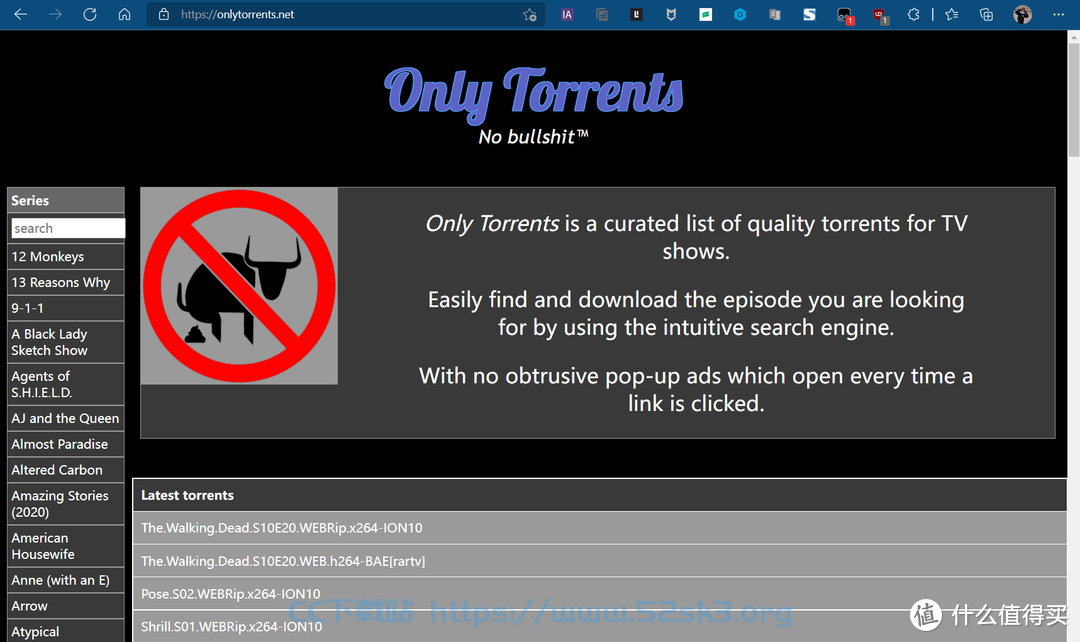Click the gray translate-style extension icon
The image size is (1080, 642).
(775, 14)
